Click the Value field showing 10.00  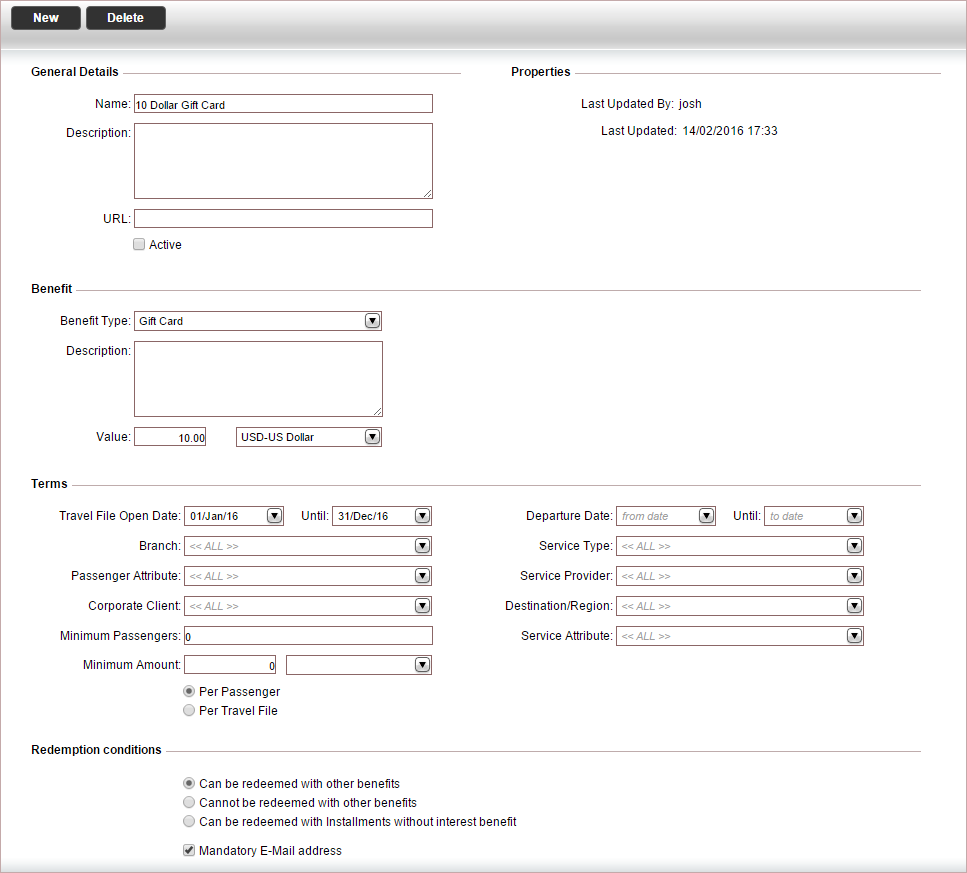point(170,437)
